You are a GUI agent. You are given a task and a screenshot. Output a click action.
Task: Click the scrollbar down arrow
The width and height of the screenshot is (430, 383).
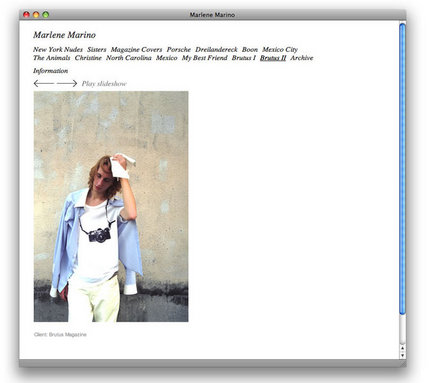pos(403,355)
